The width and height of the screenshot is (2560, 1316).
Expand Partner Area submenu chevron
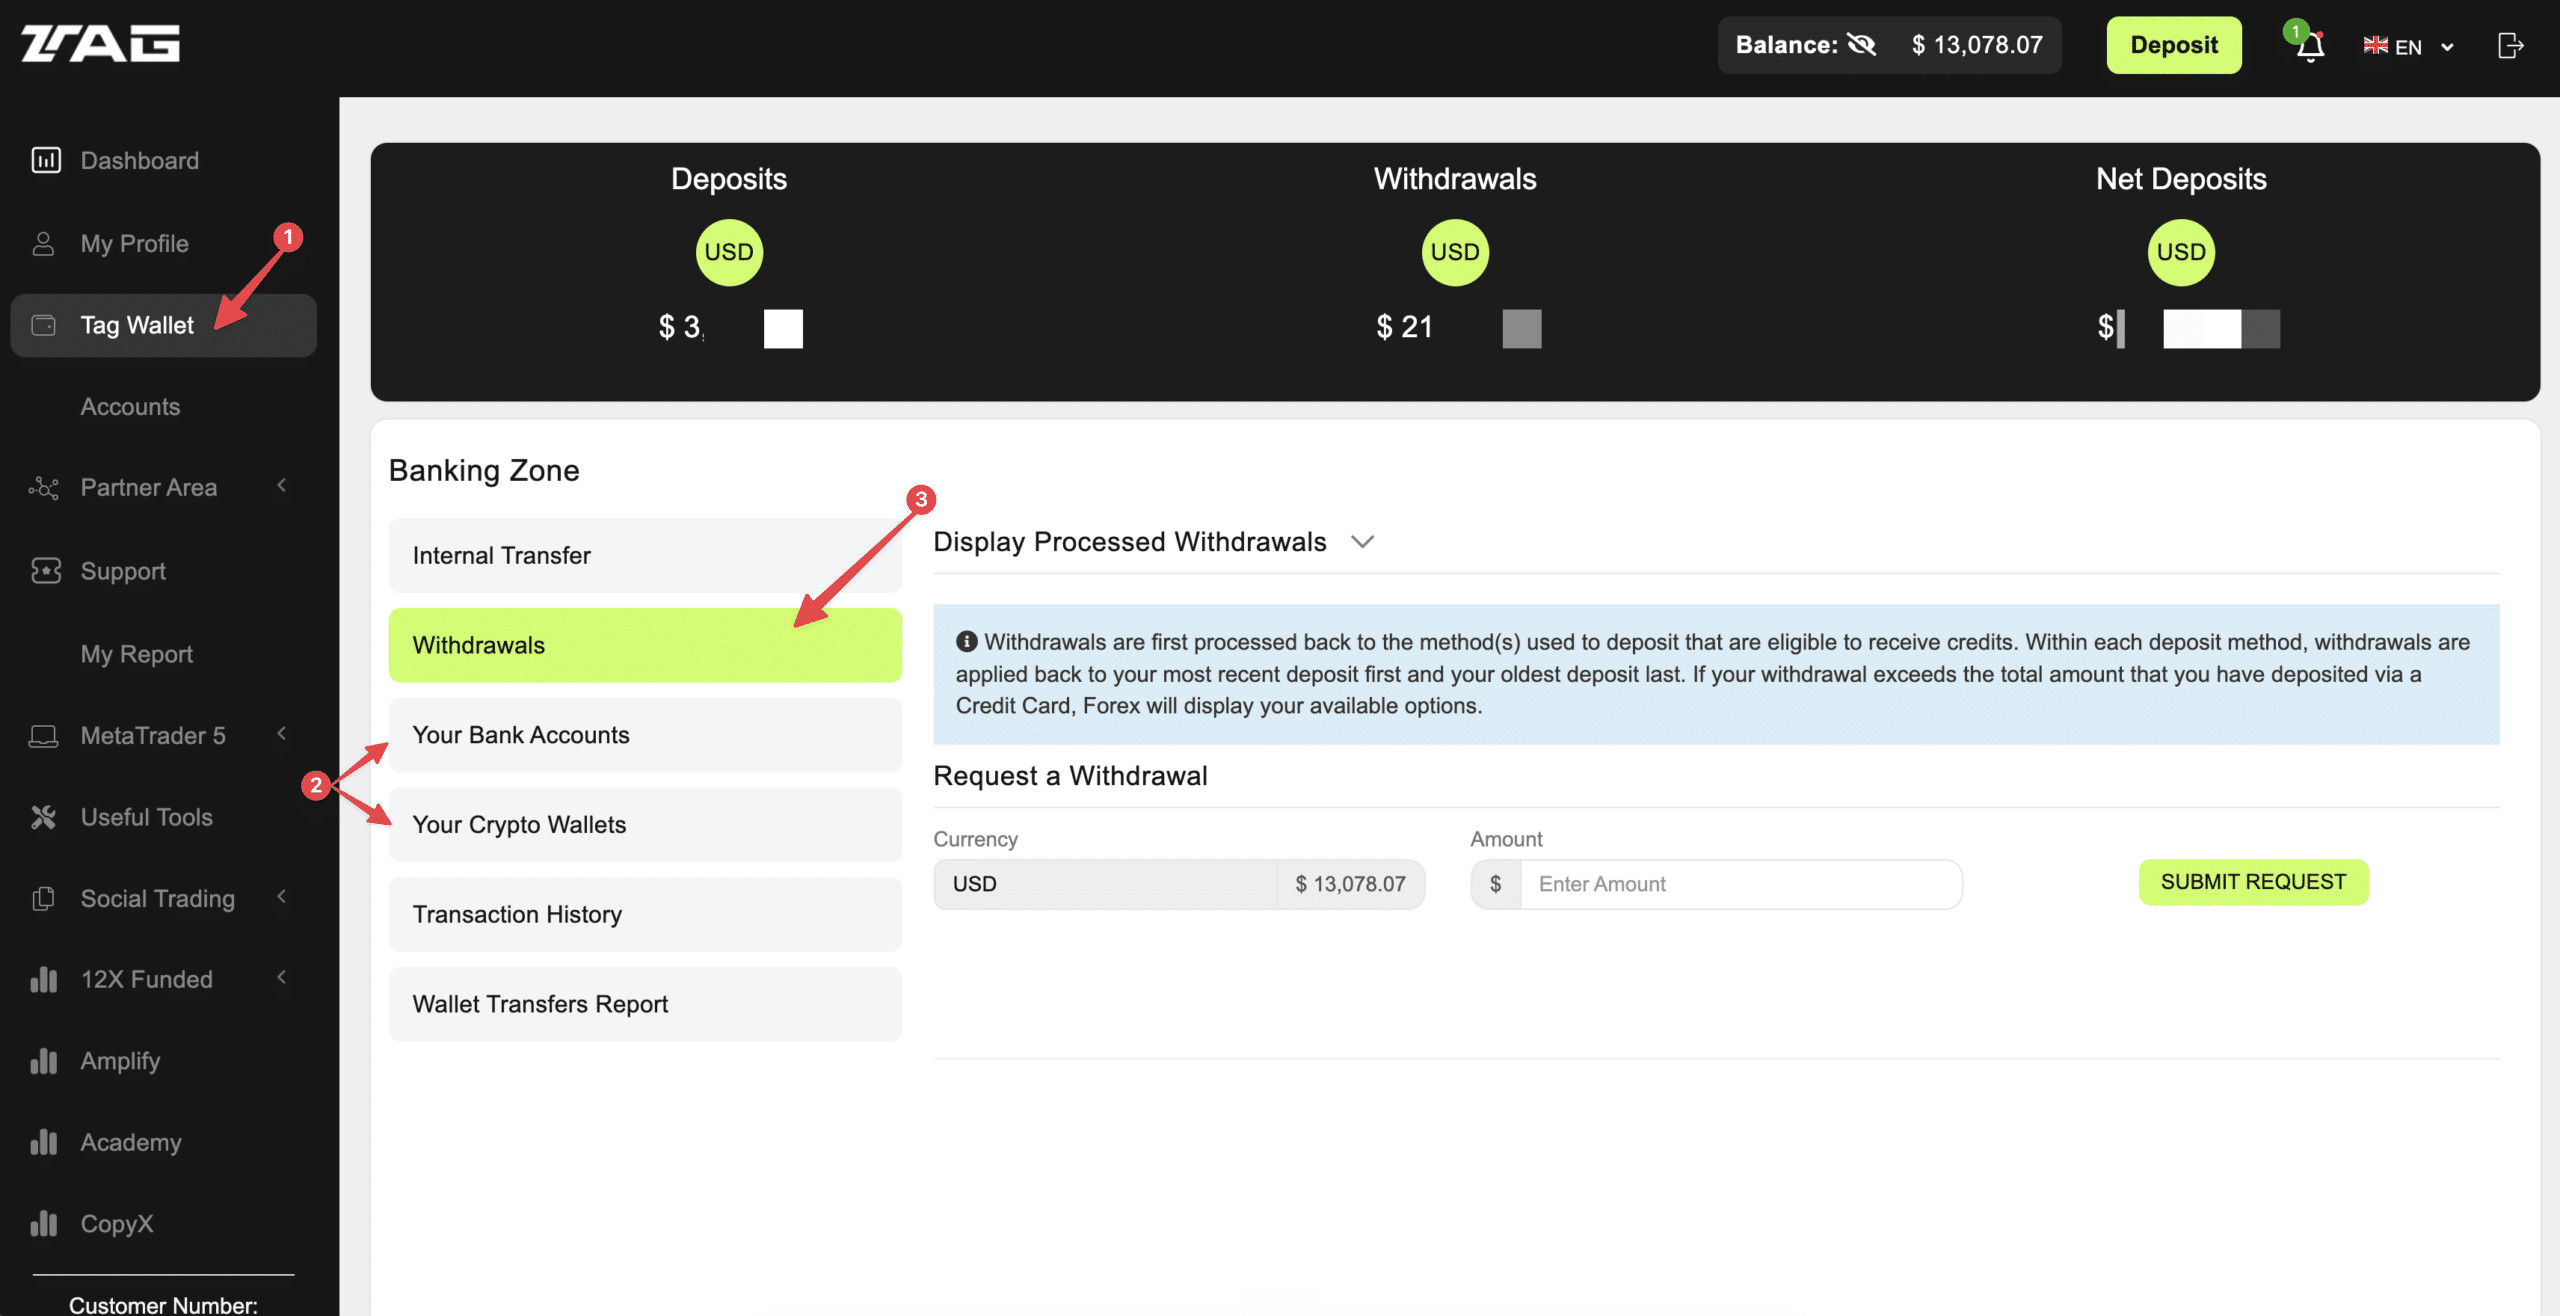282,485
